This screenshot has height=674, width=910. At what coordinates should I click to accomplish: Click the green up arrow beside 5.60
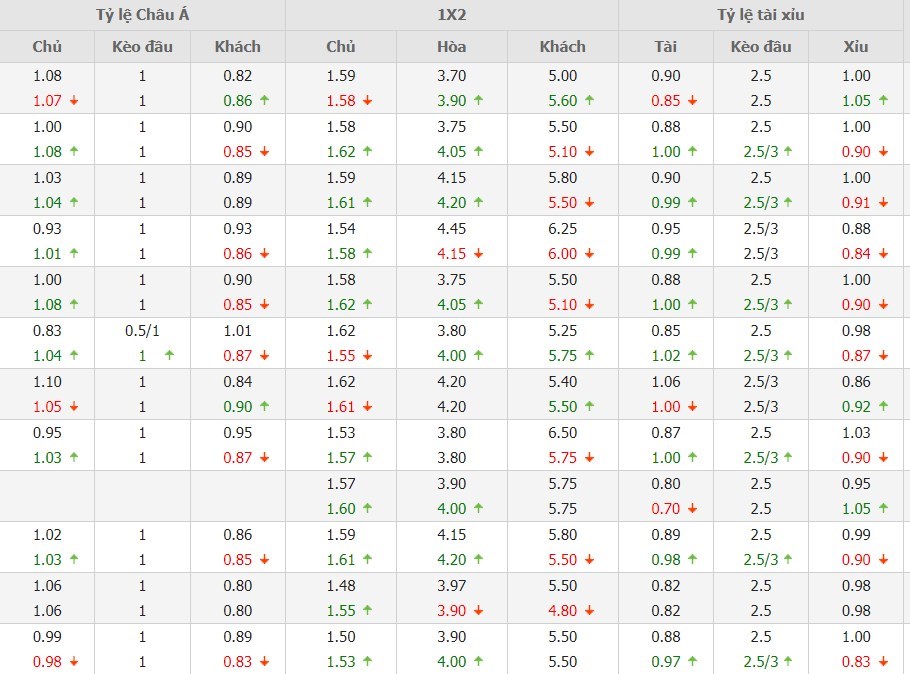[591, 101]
